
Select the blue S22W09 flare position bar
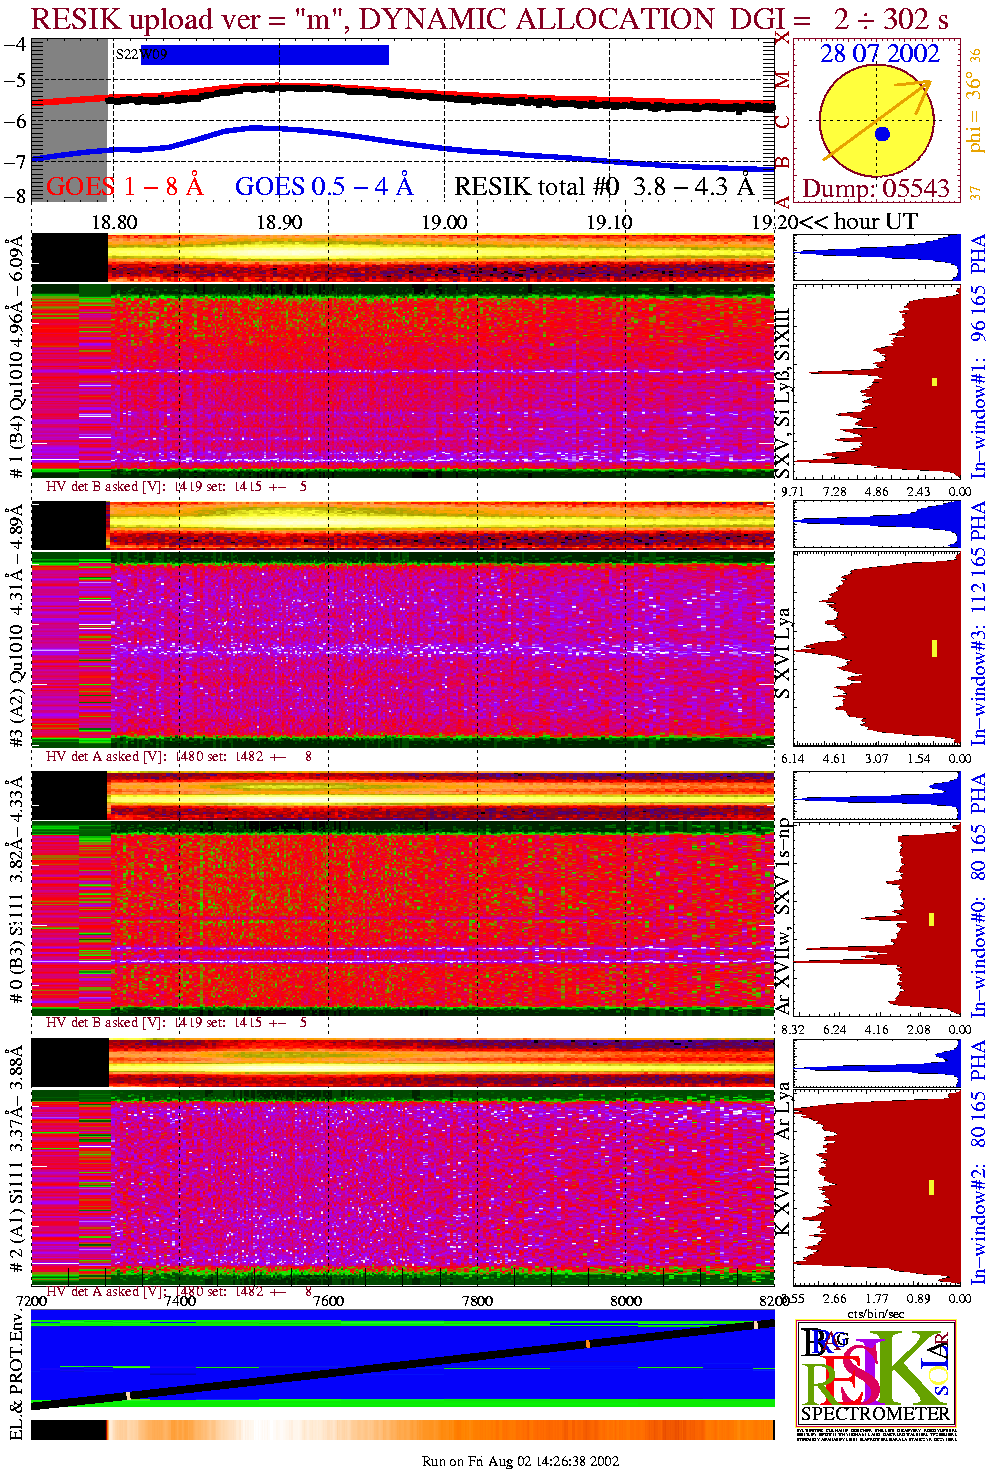(264, 55)
